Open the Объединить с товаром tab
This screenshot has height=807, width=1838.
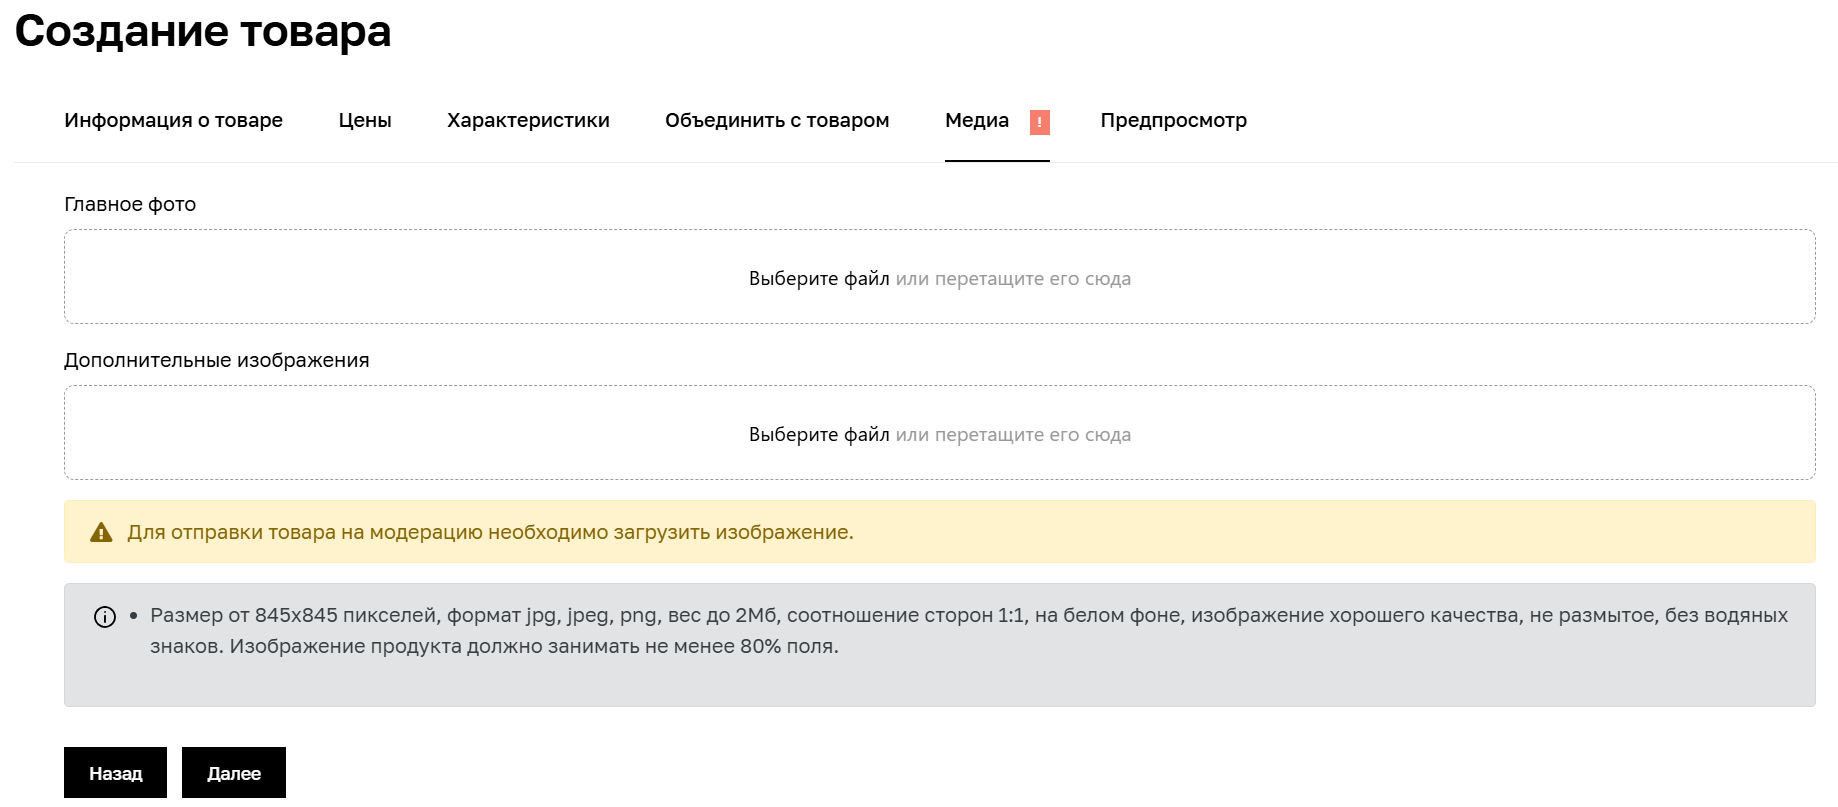tap(777, 120)
